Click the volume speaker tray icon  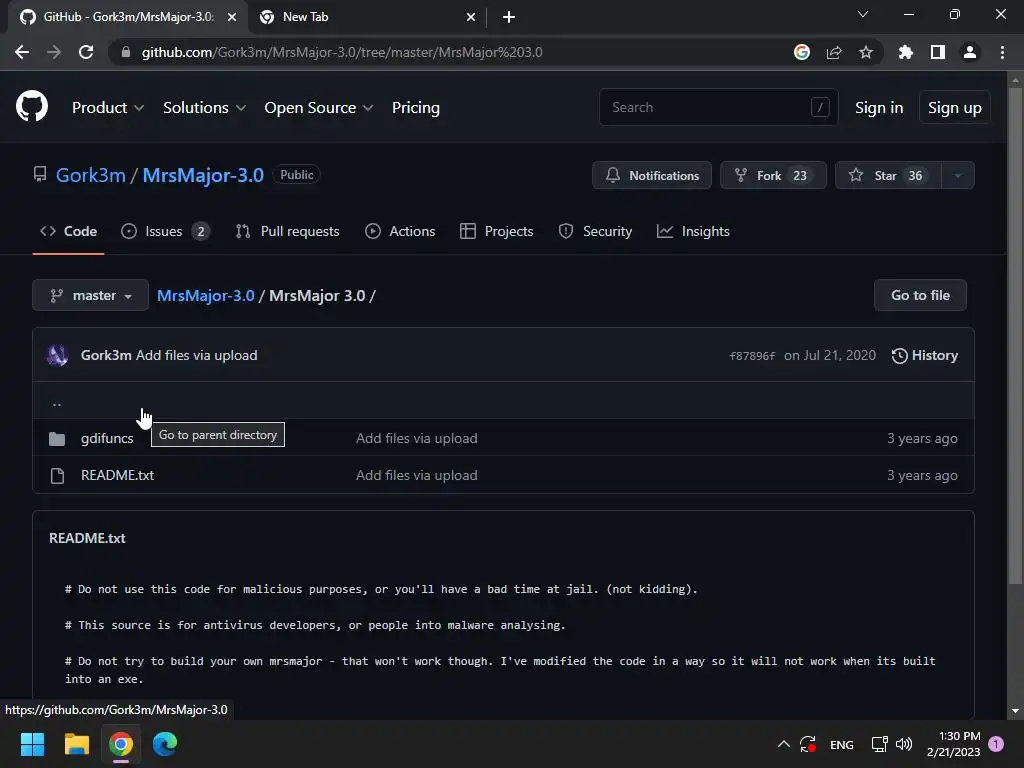pos(904,744)
